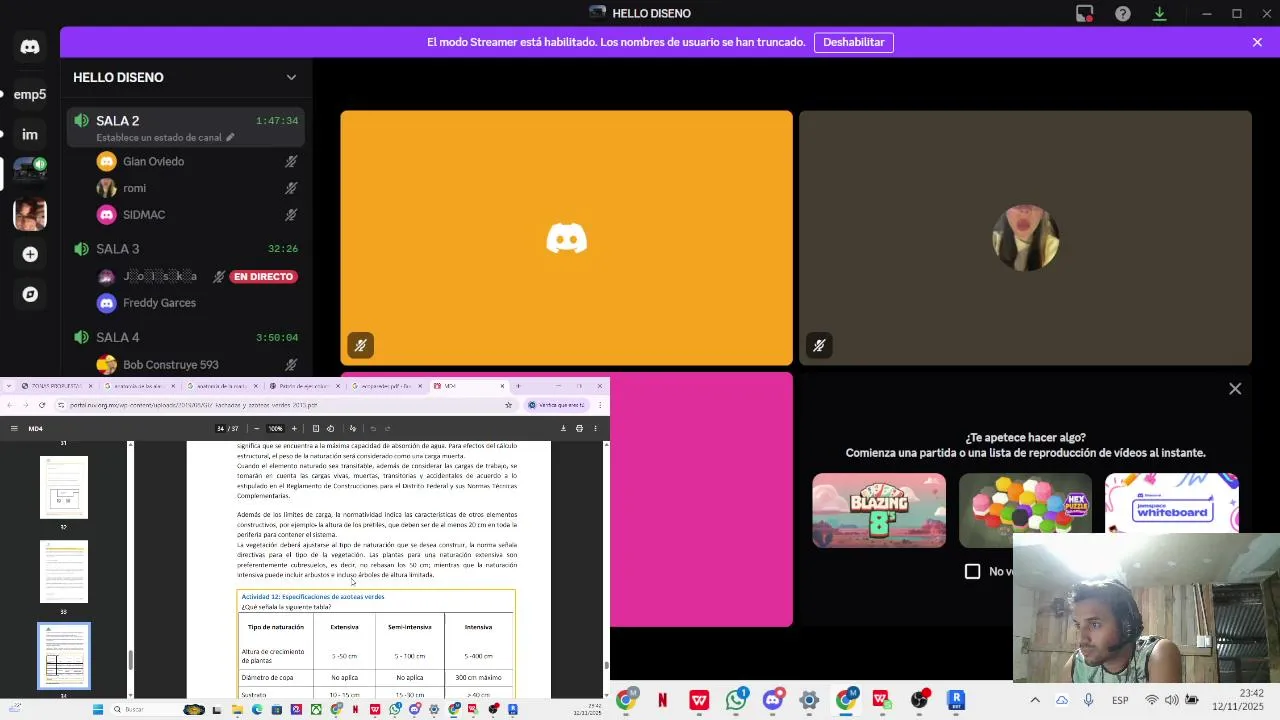Viewport: 1280px width, 720px height.
Task: Open OBS Studio from the taskbar
Action: 919,700
